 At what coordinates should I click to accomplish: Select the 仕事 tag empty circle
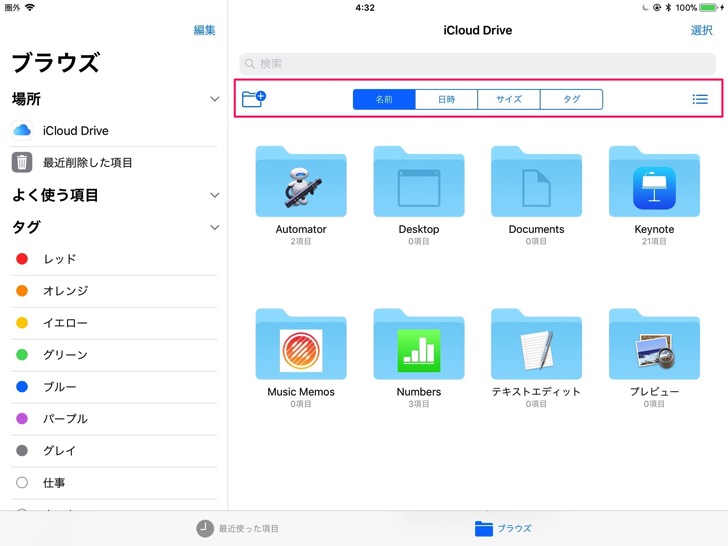(22, 482)
